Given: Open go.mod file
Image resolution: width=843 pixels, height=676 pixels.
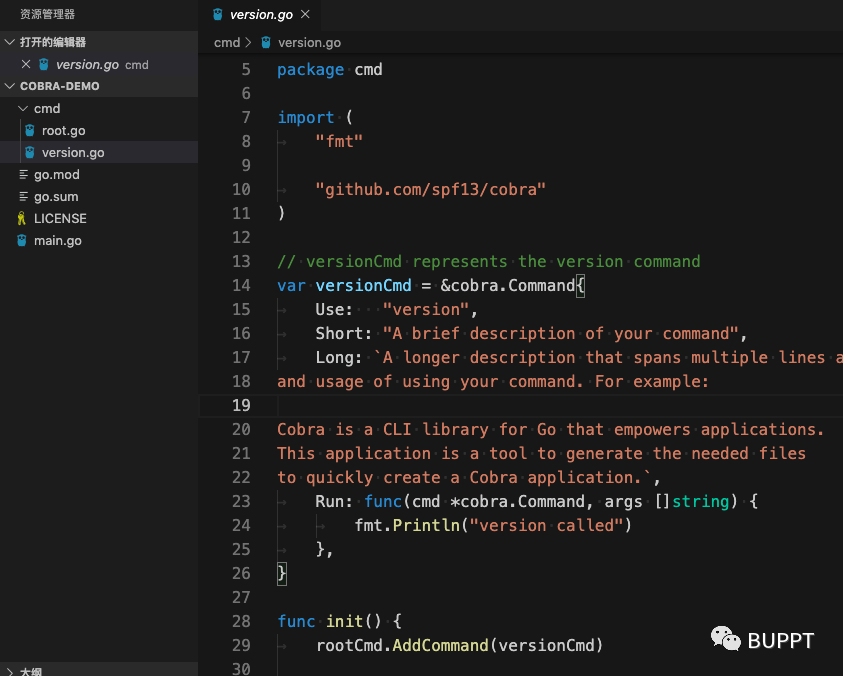Looking at the screenshot, I should [x=99, y=175].
